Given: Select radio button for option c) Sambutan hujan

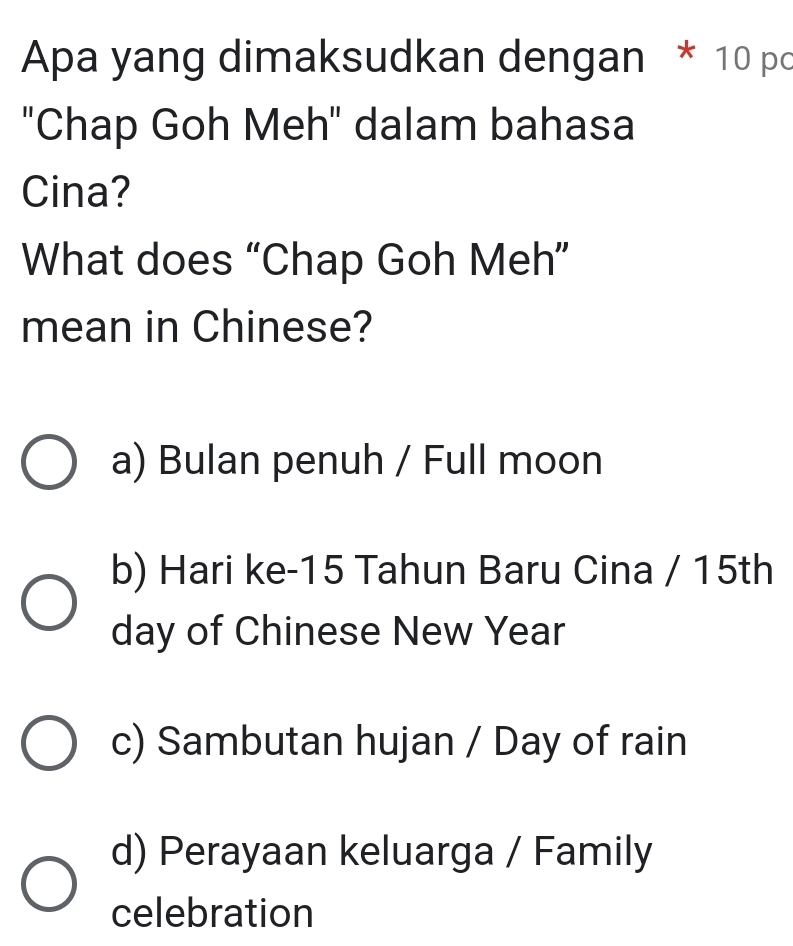Looking at the screenshot, I should pos(47,743).
